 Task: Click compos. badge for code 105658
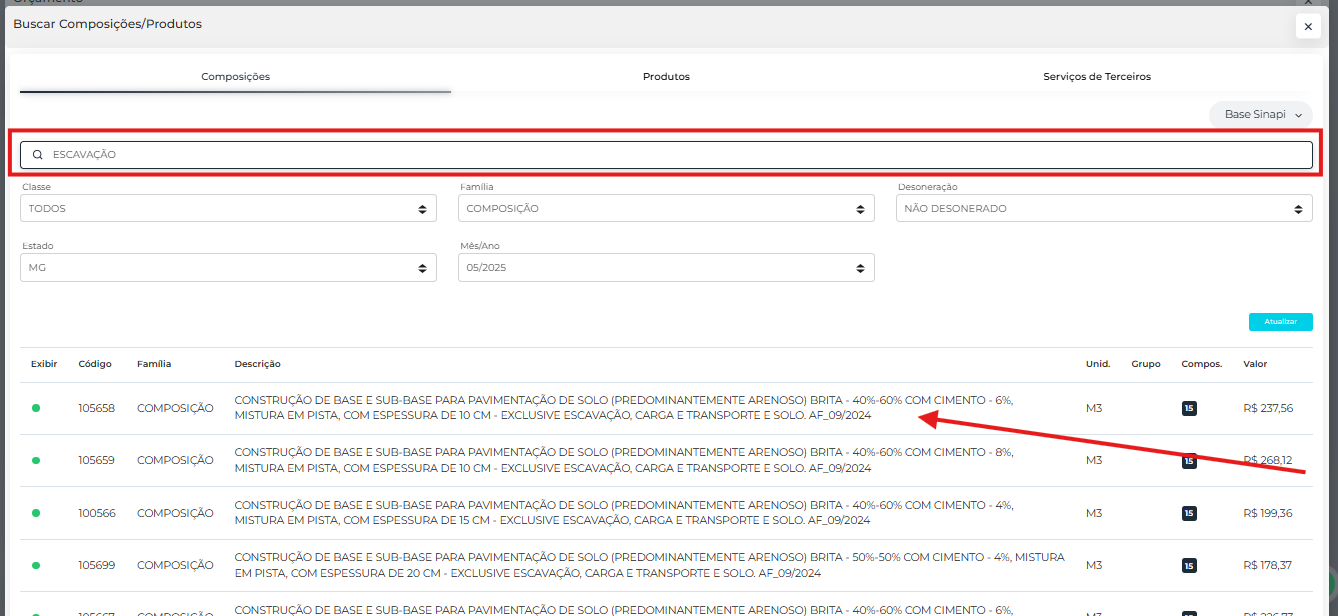coord(1189,408)
